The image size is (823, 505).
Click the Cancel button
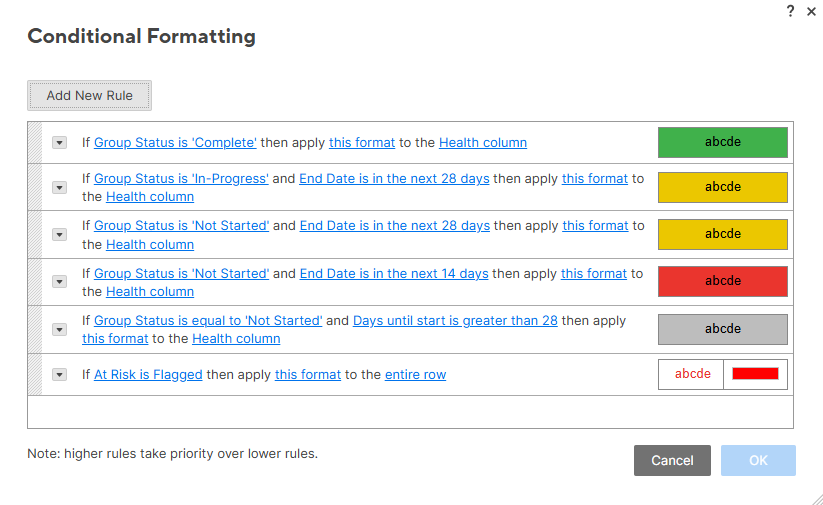672,460
